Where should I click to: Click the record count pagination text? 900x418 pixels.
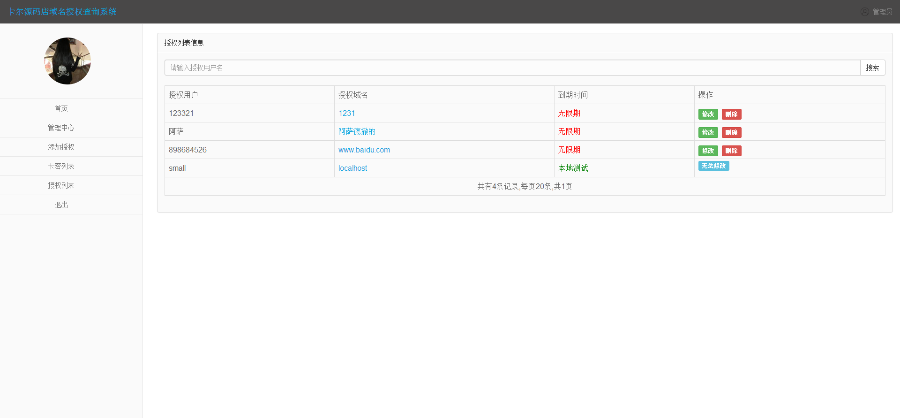tap(525, 187)
